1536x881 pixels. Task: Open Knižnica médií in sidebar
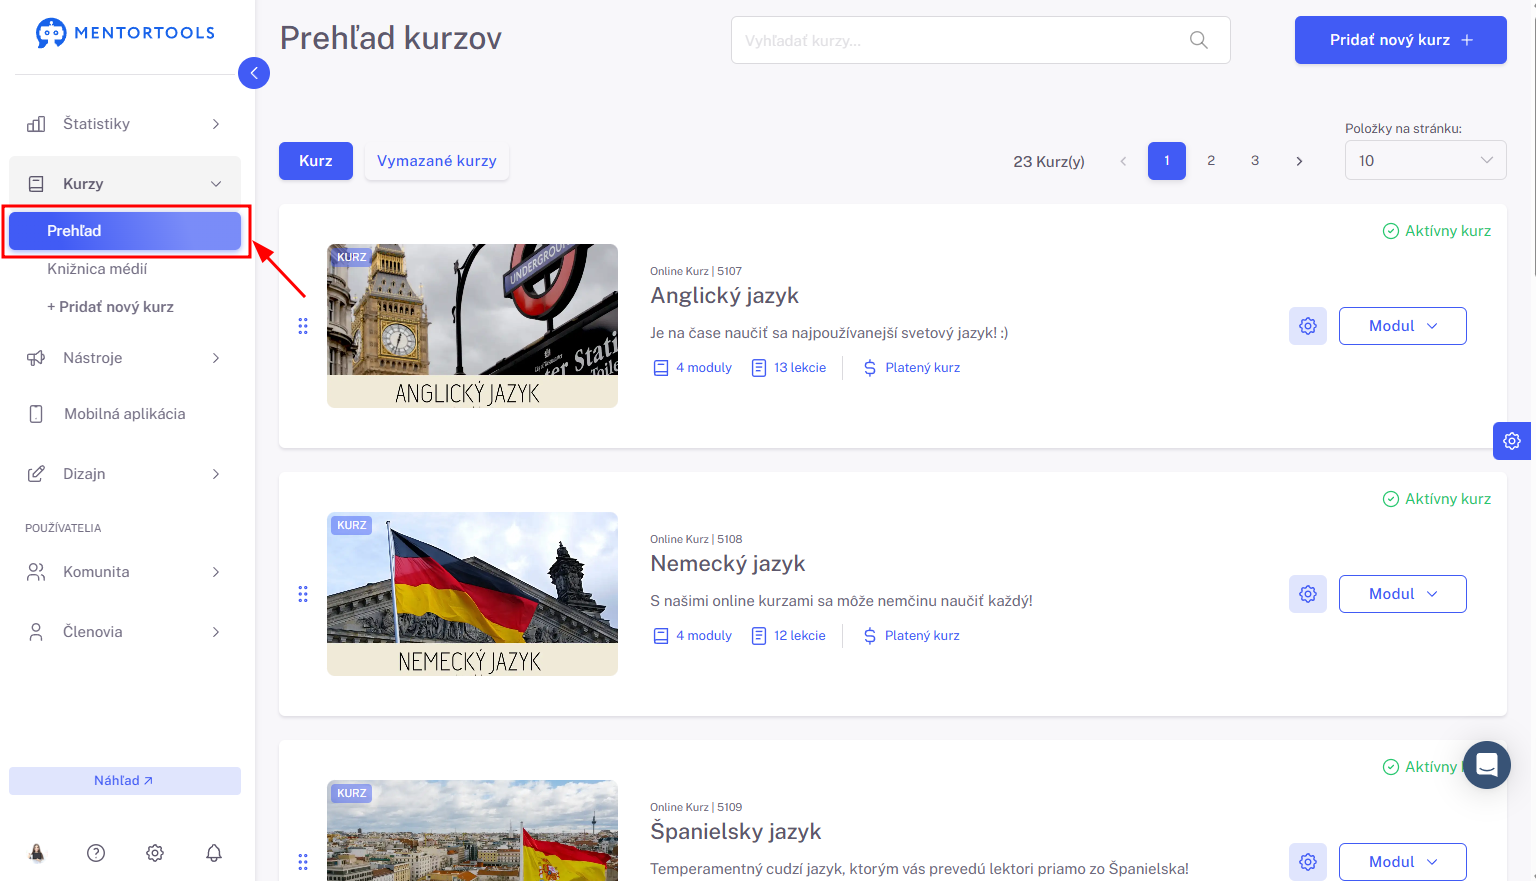[x=97, y=269]
